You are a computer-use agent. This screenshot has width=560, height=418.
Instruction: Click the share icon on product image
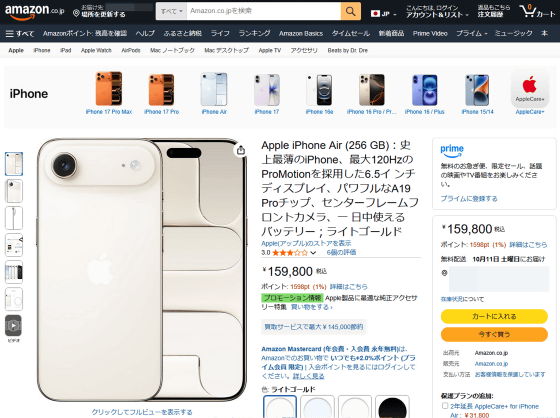click(241, 150)
